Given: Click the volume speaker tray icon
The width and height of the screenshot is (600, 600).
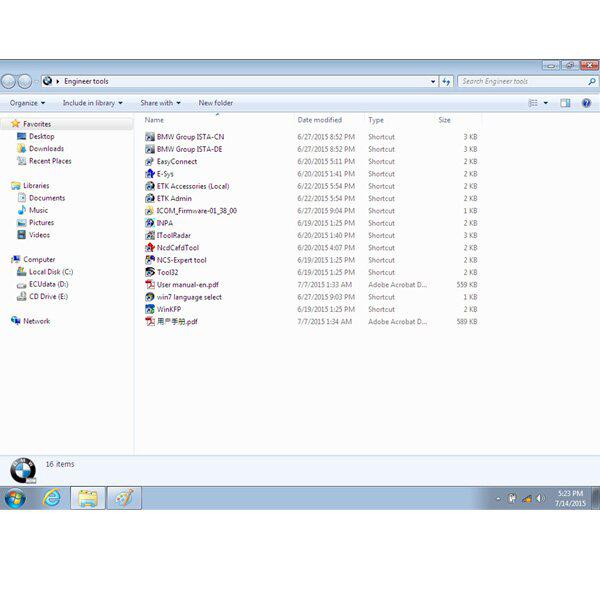Looking at the screenshot, I should pos(540,498).
